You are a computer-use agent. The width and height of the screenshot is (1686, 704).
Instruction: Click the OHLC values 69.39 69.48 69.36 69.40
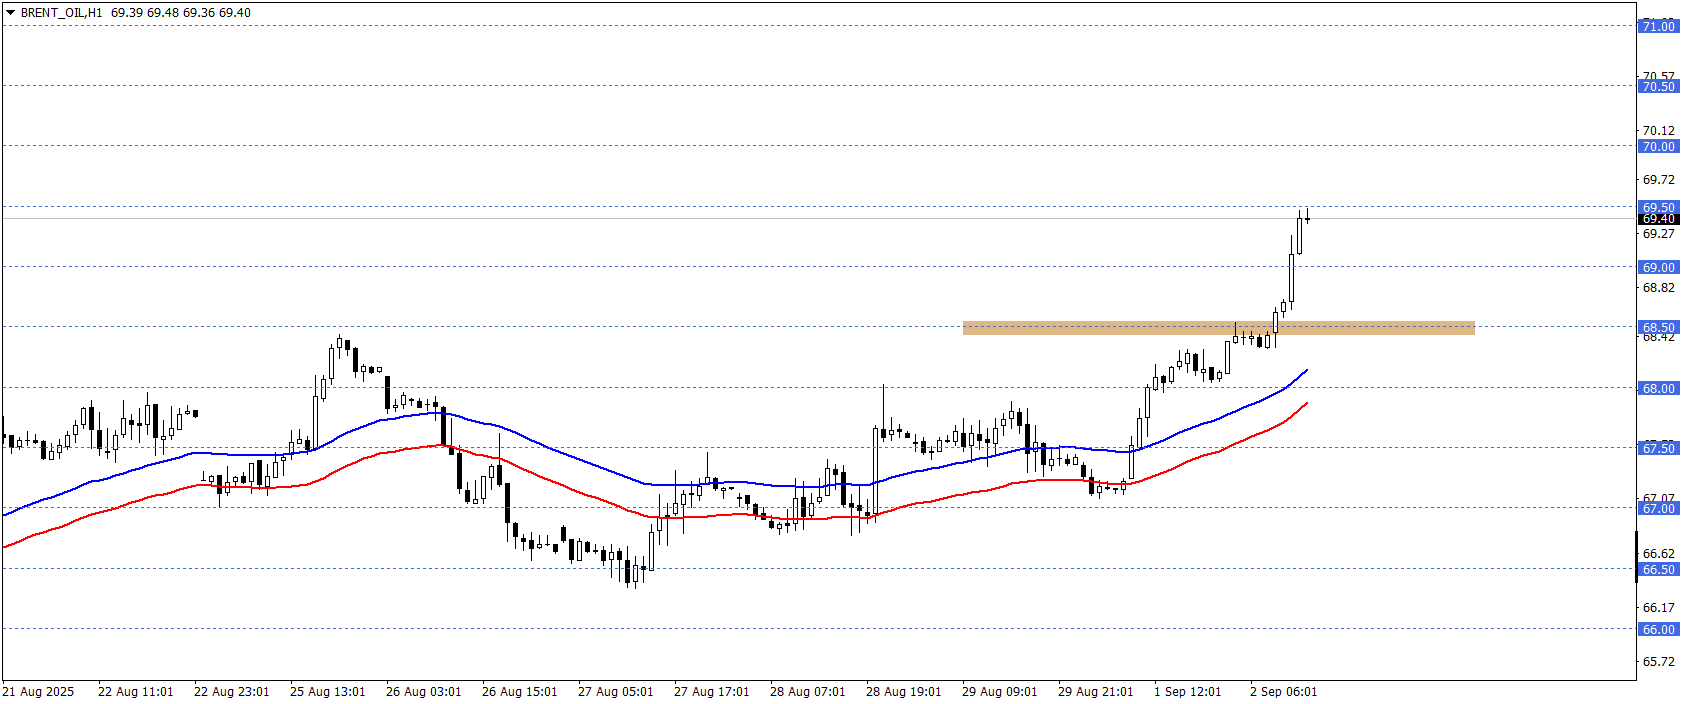[x=181, y=13]
